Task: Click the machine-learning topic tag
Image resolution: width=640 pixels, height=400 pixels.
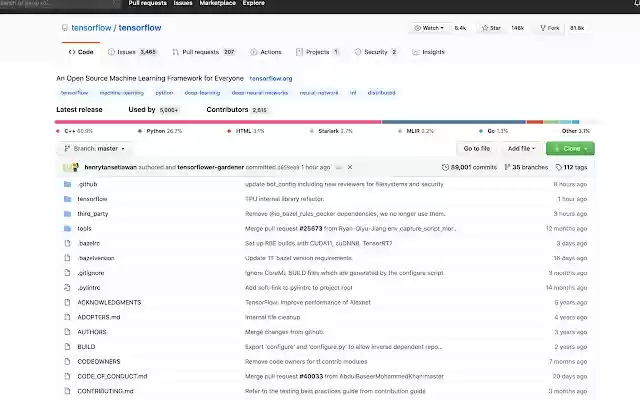Action: pos(122,93)
